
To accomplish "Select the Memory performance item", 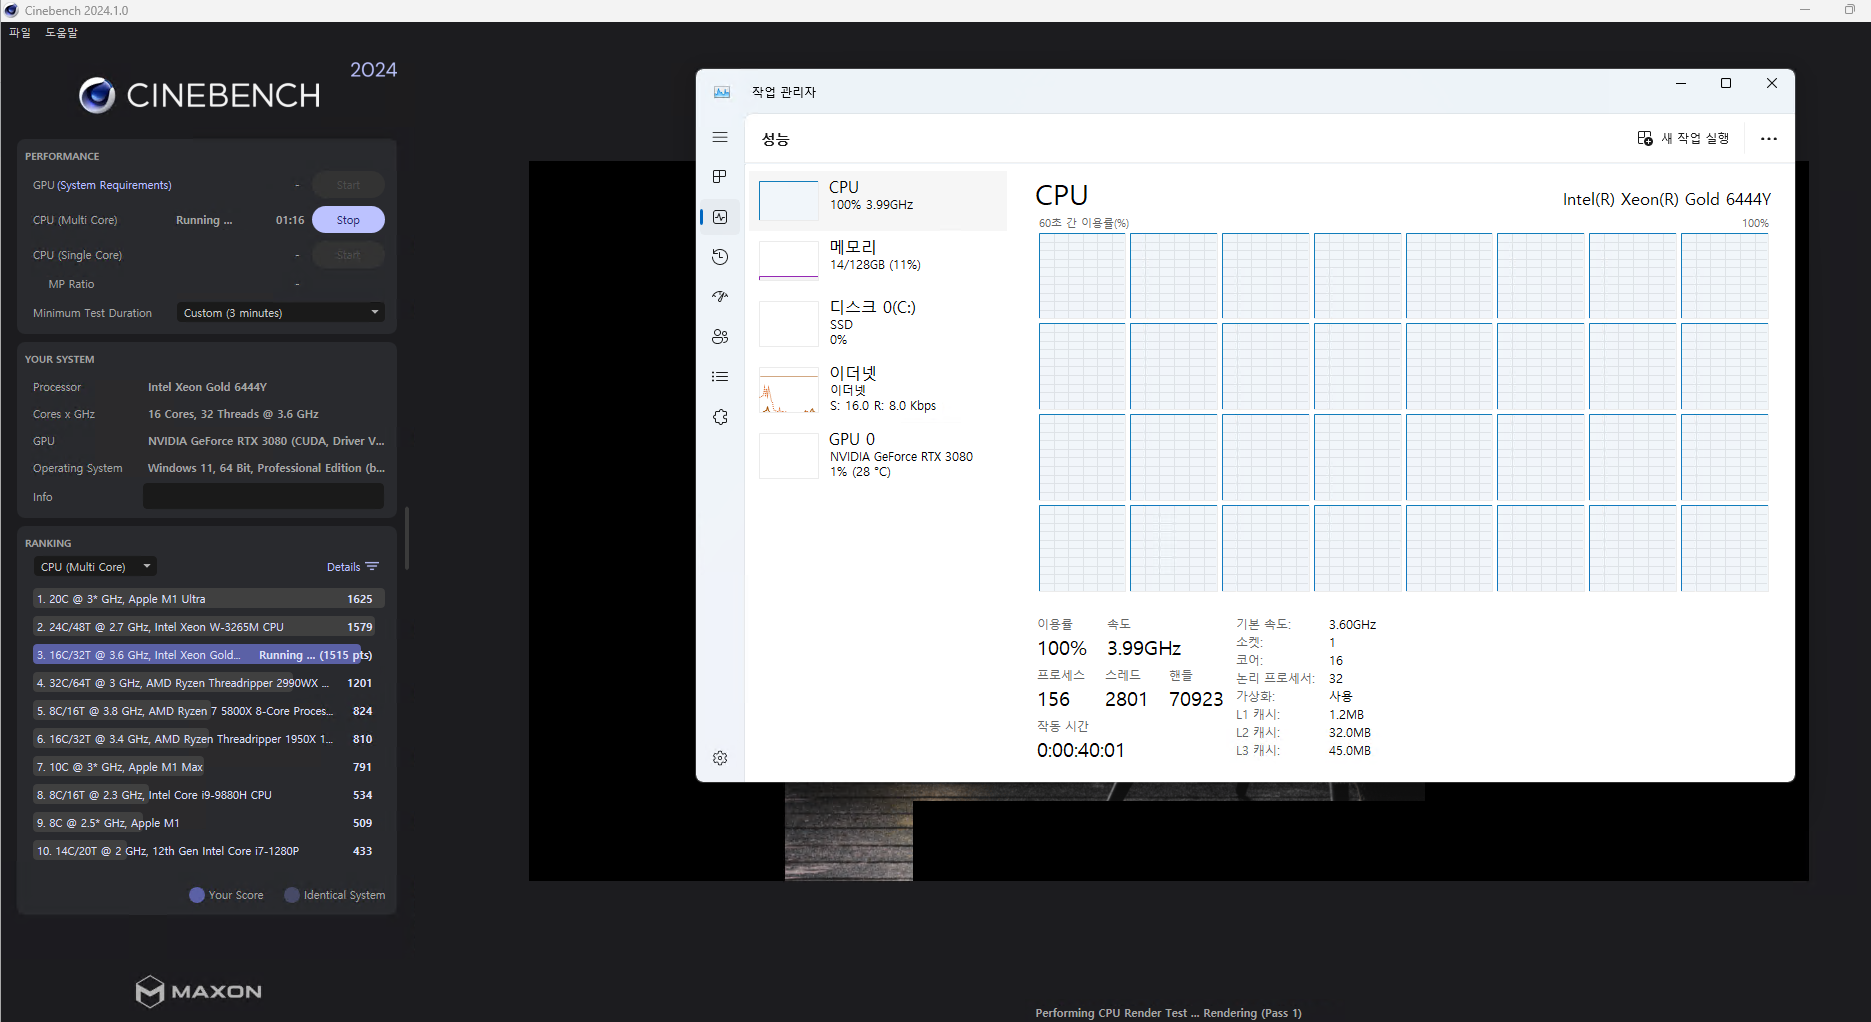I will 878,261.
